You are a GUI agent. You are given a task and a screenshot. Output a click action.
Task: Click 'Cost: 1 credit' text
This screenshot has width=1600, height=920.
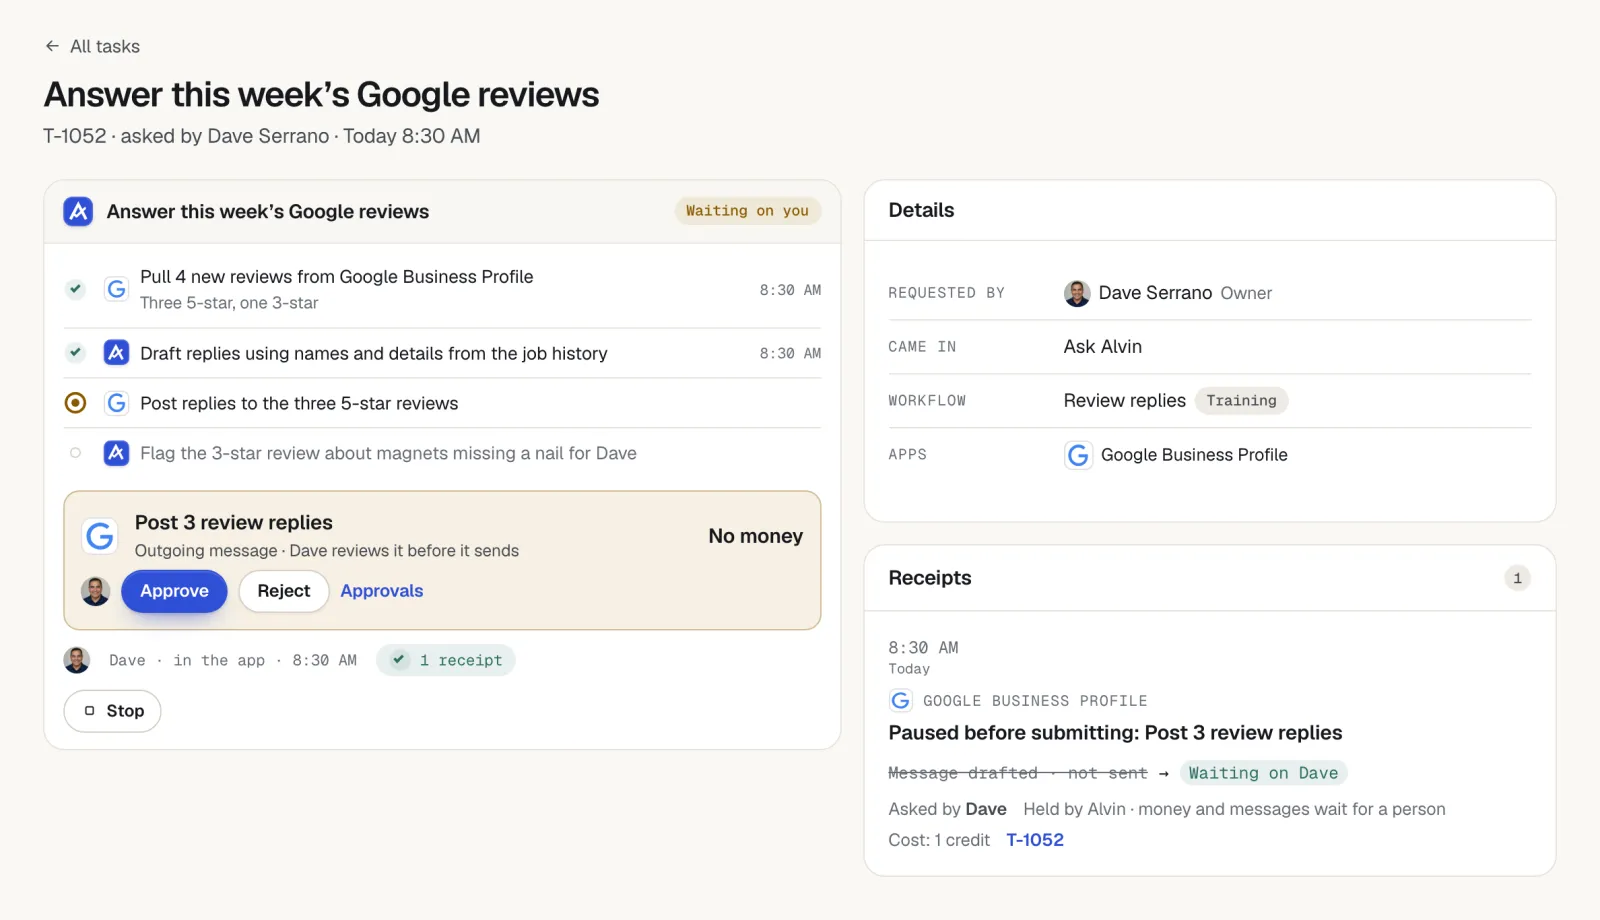pos(939,840)
